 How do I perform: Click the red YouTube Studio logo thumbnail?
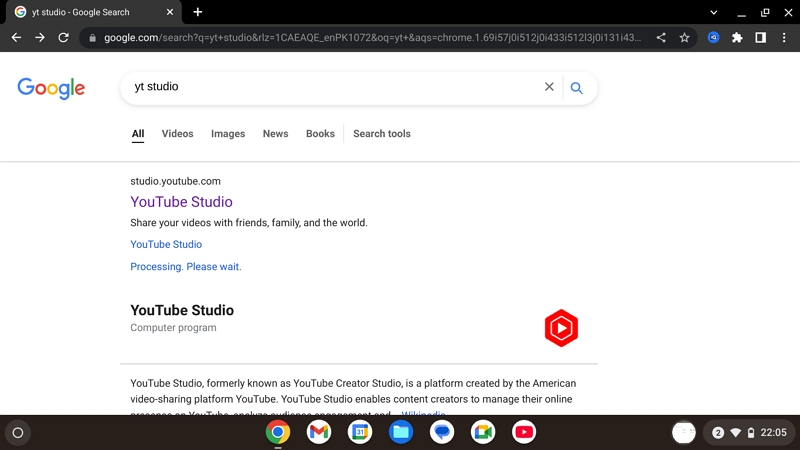[x=561, y=328]
